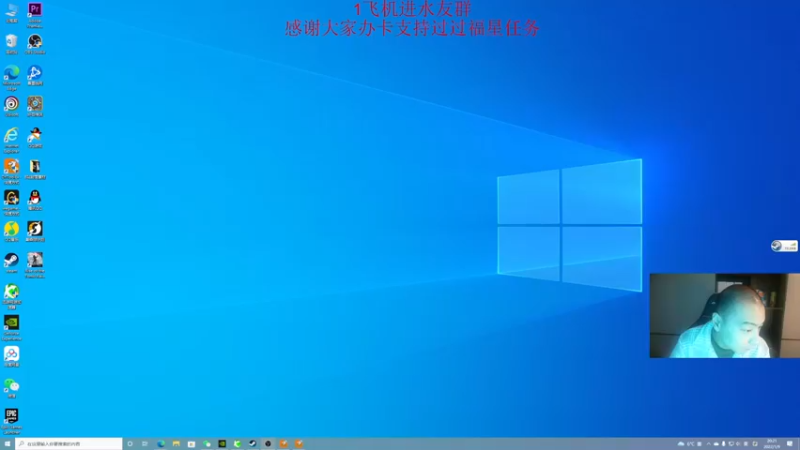800x450 pixels.
Task: Open File Explorer from the taskbar
Action: [176, 444]
